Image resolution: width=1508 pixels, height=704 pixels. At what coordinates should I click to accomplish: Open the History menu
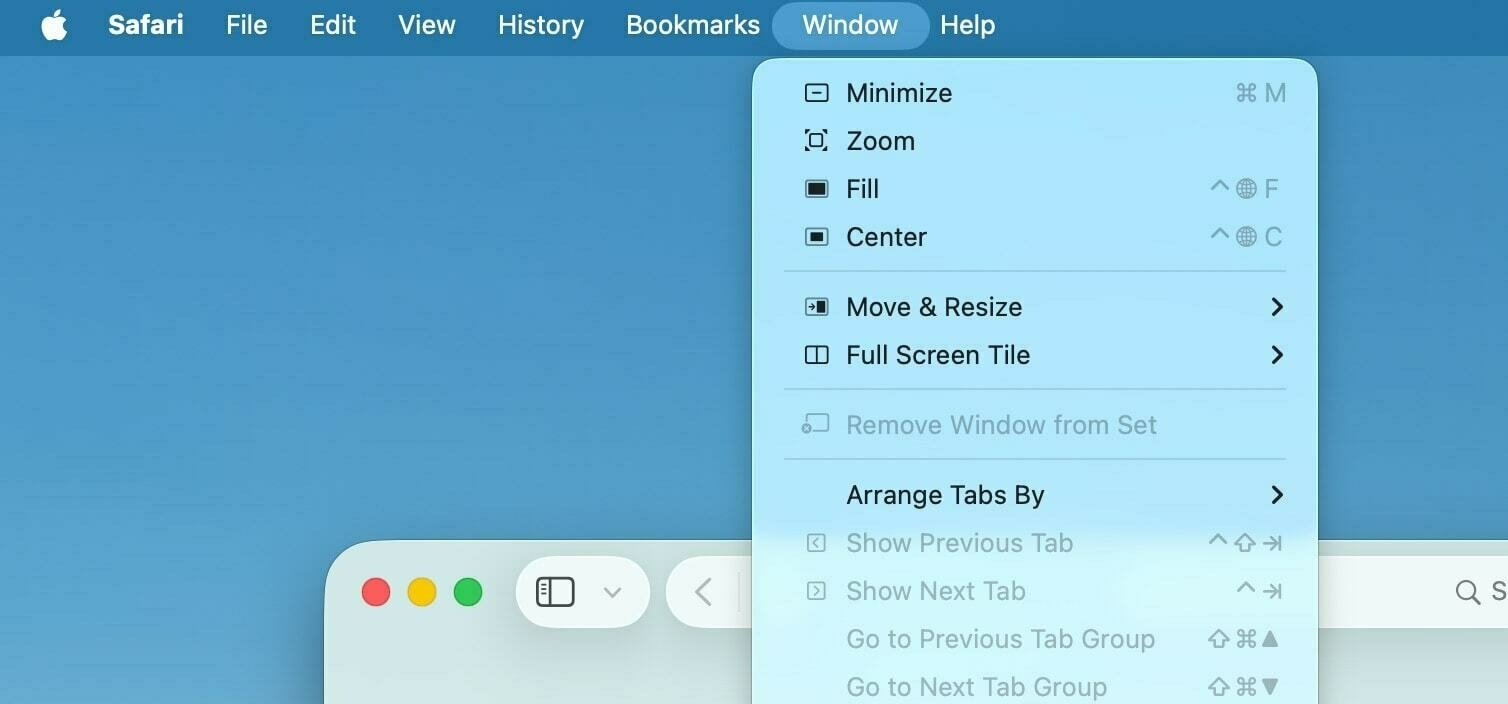coord(541,25)
